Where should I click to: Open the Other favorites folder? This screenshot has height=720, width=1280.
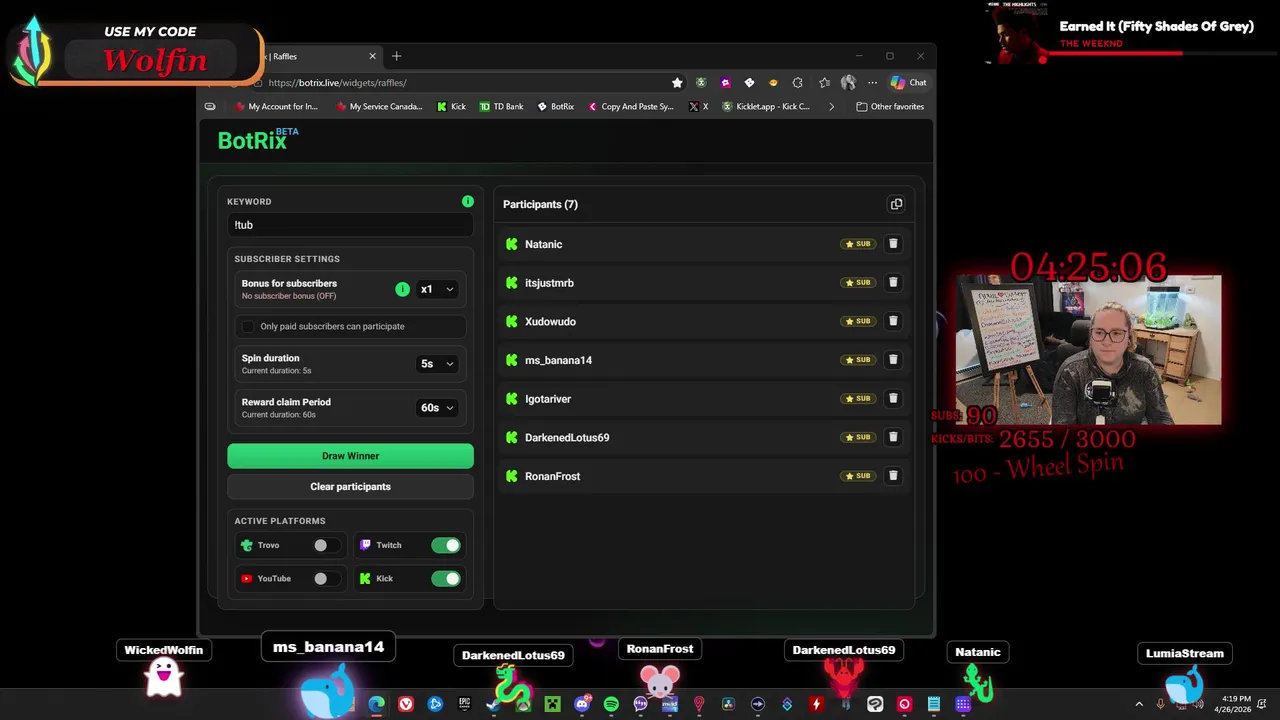890,107
